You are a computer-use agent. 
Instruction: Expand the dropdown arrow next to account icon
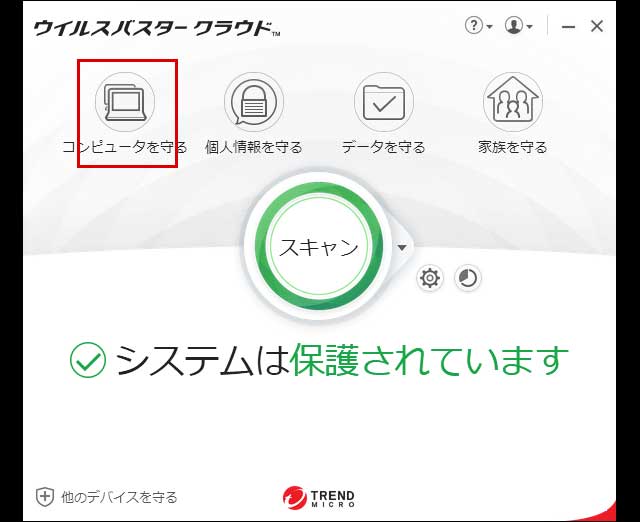click(530, 27)
